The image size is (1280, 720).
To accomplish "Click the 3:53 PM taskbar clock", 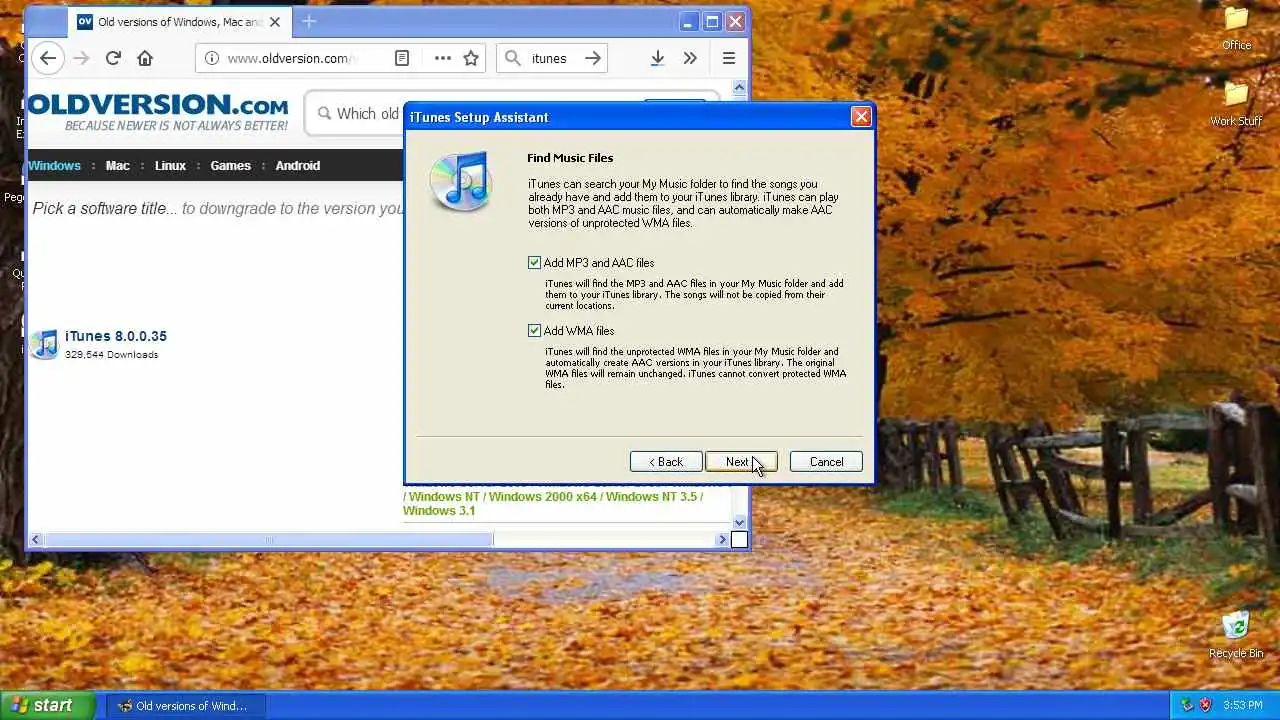I will [1242, 705].
